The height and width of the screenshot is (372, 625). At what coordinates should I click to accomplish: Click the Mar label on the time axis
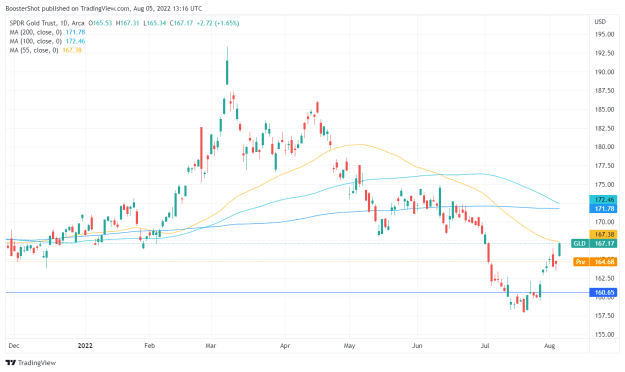click(x=211, y=346)
